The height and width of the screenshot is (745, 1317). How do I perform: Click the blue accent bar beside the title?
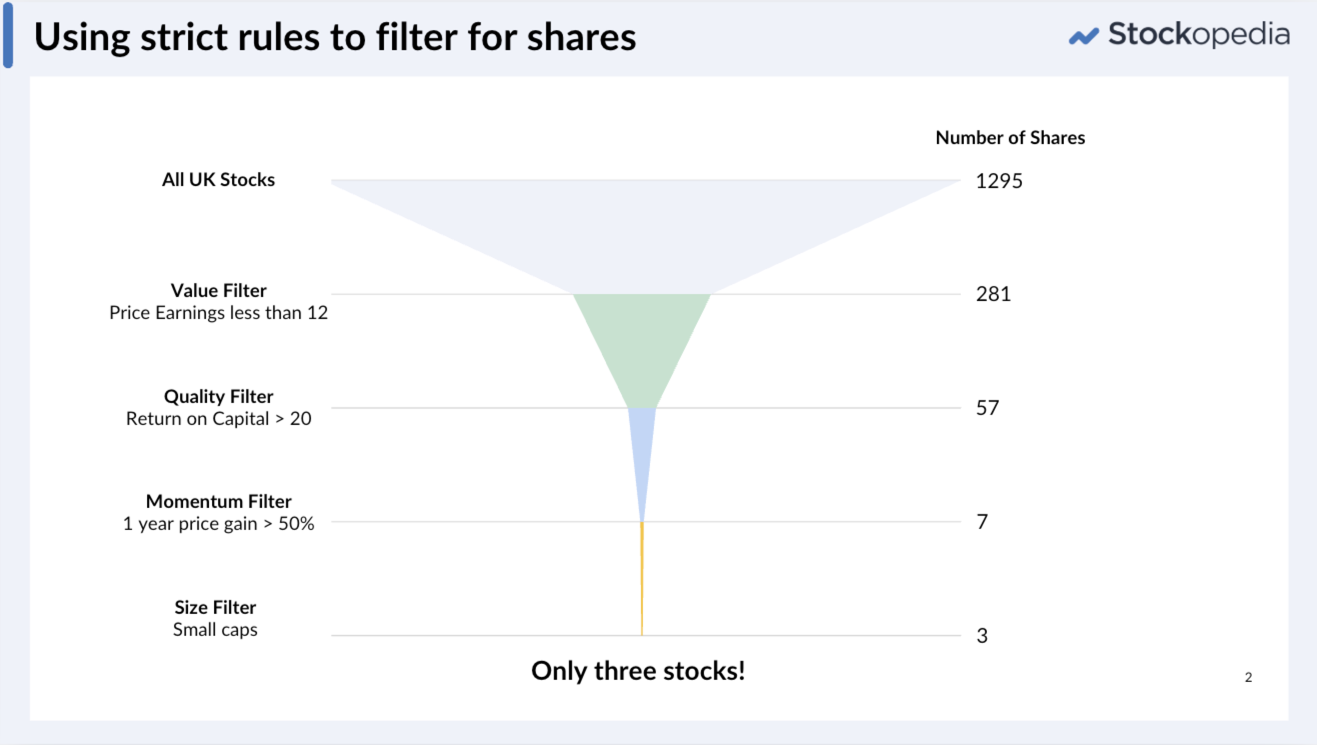coord(8,36)
